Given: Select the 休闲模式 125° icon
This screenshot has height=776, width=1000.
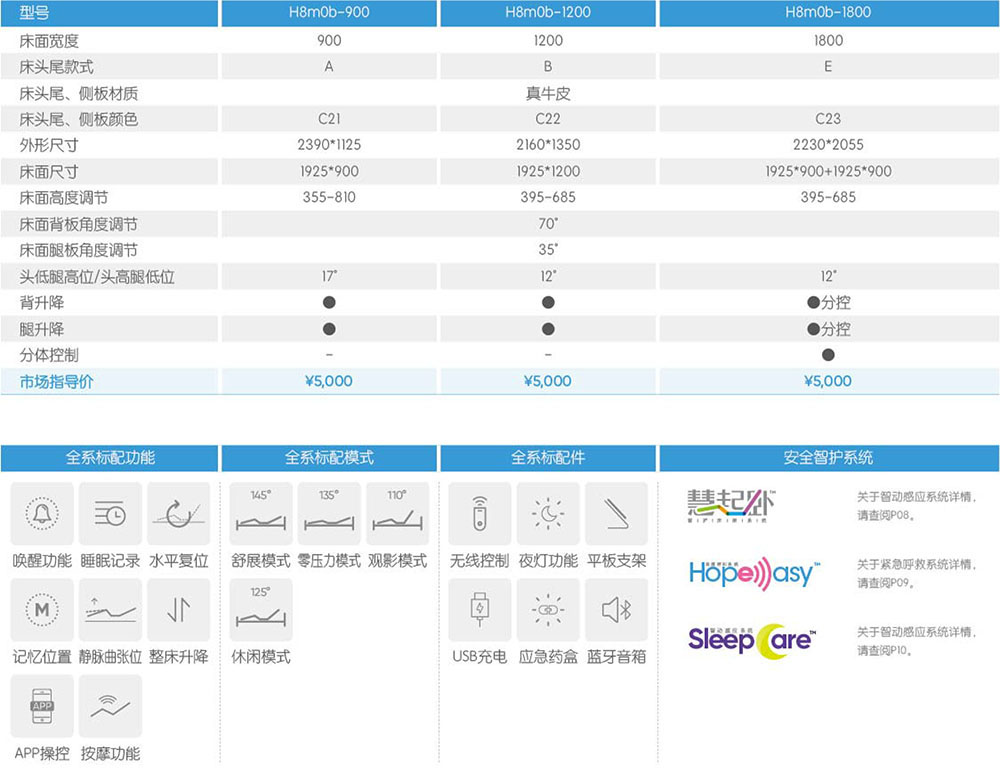Looking at the screenshot, I should pos(261,610).
